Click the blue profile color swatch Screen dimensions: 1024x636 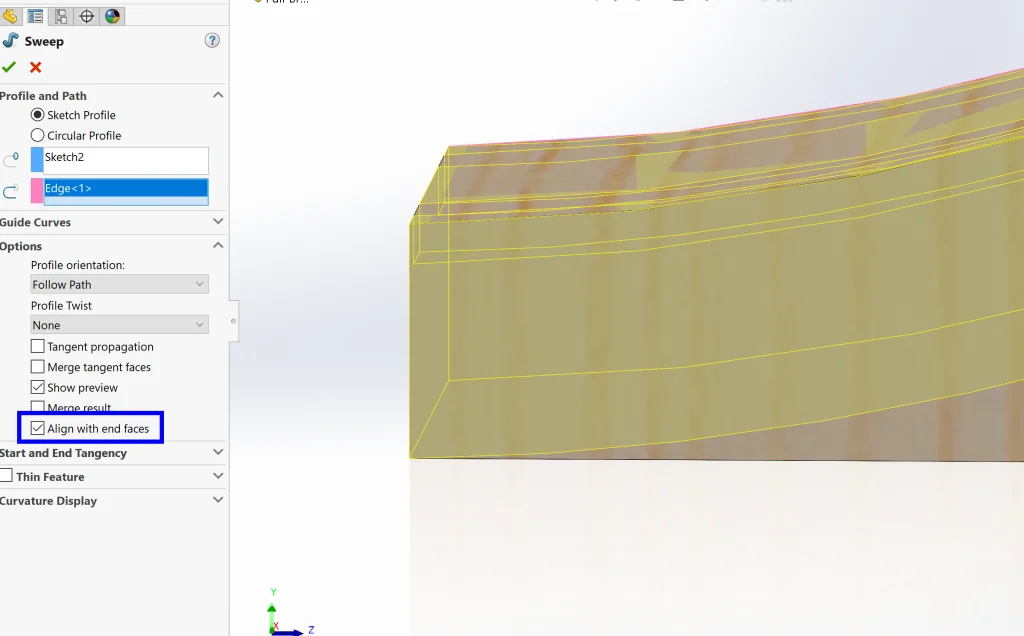tap(37, 161)
